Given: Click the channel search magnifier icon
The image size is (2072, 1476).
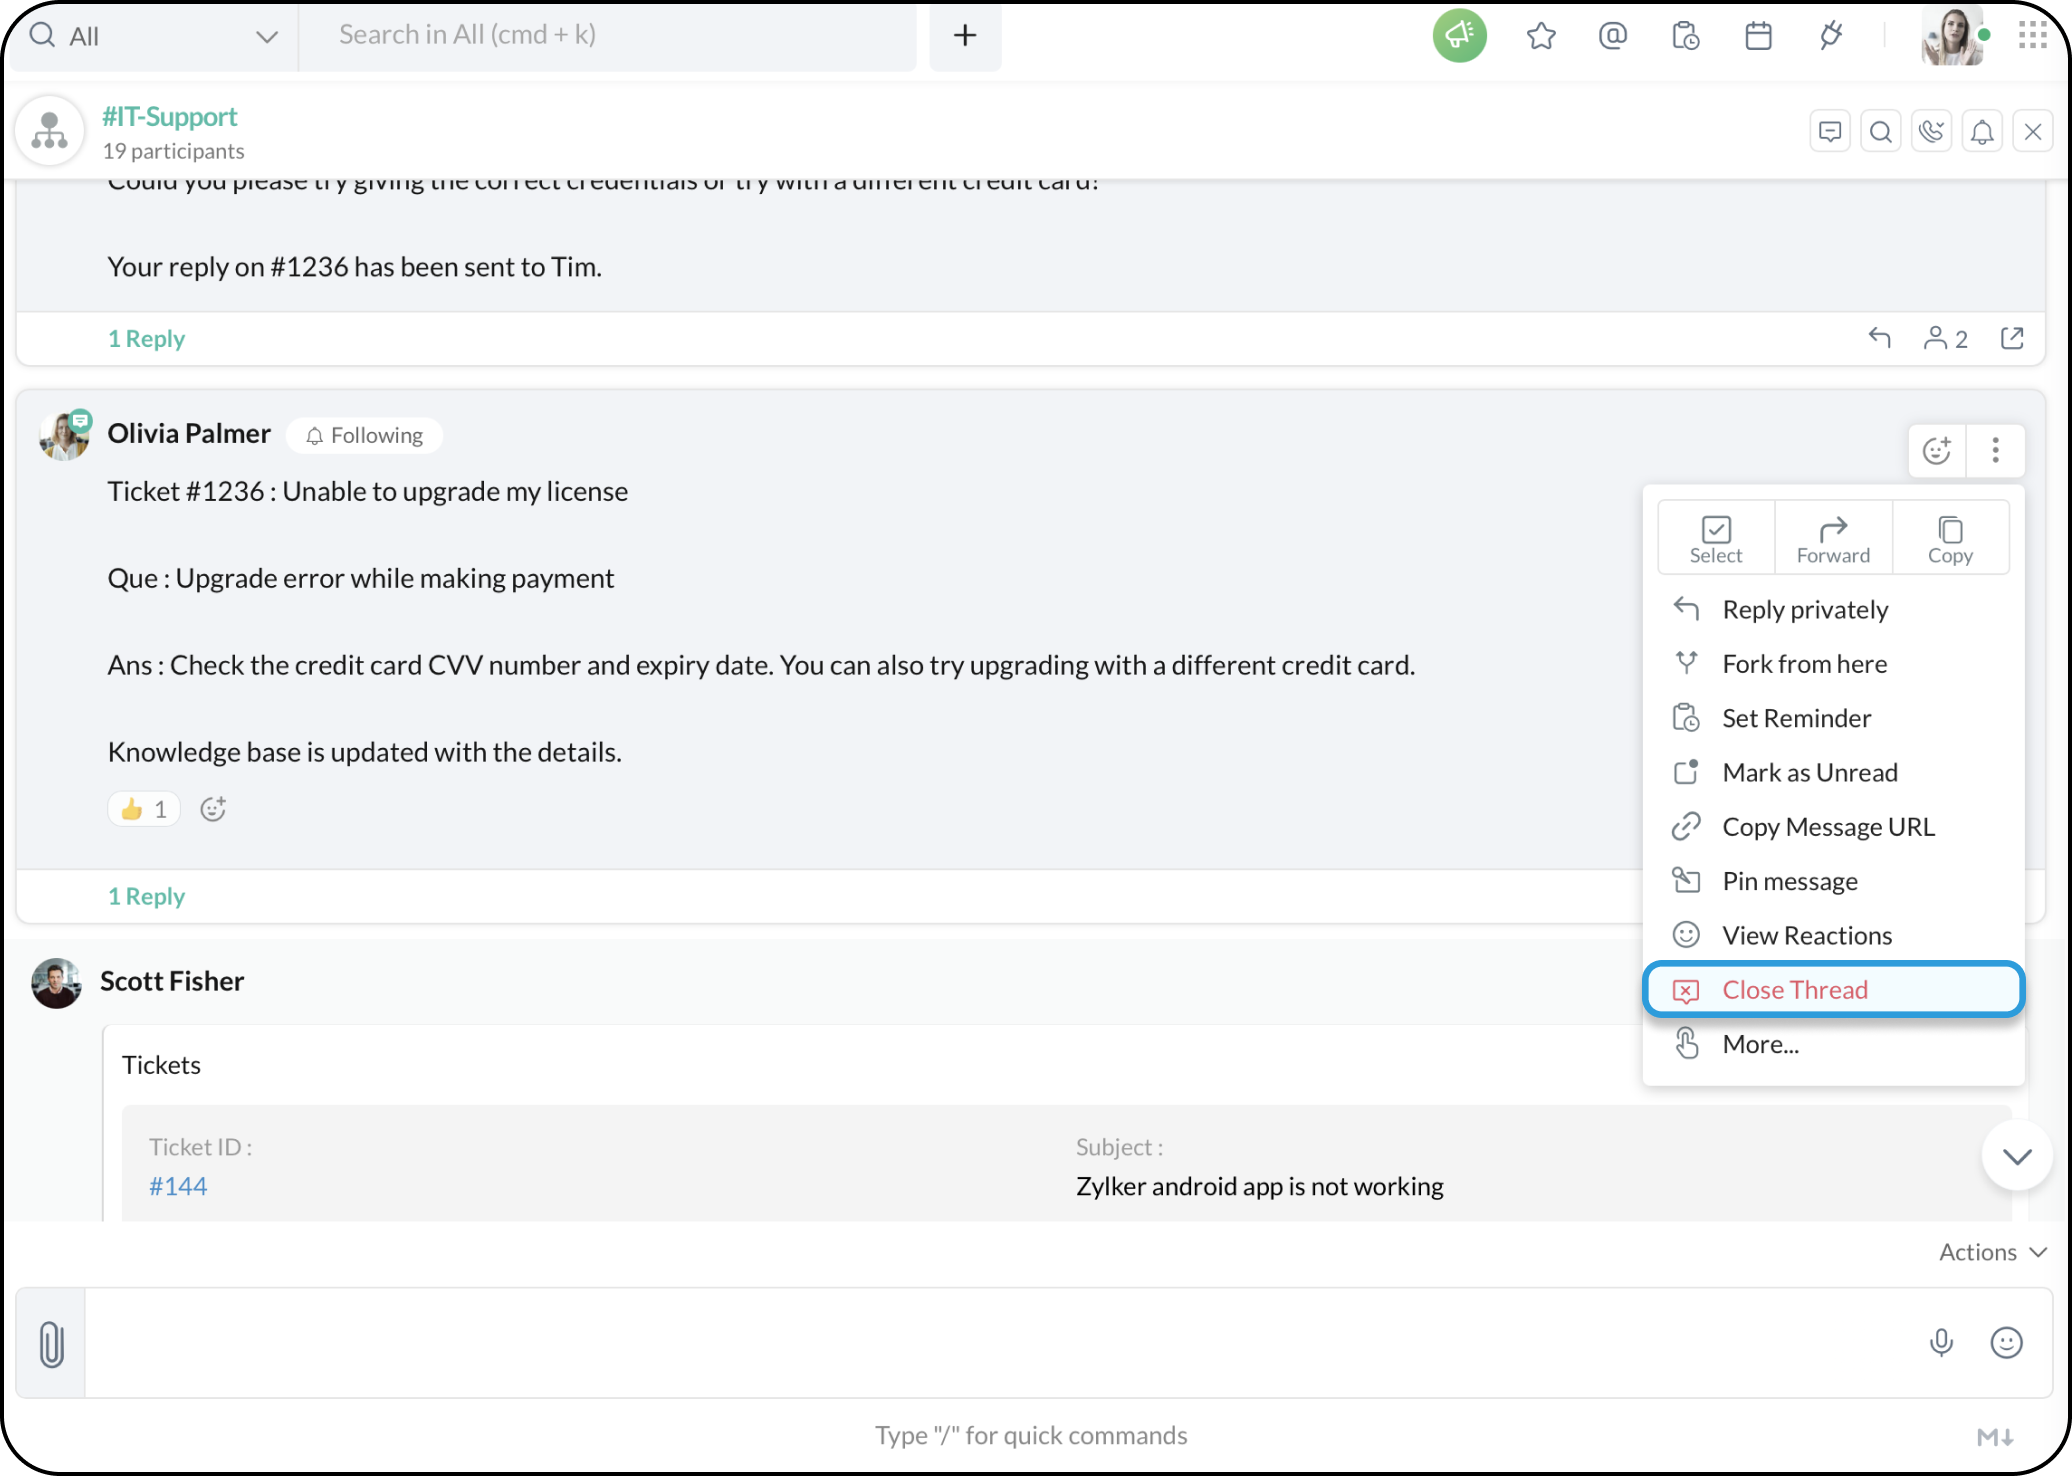Looking at the screenshot, I should tap(1881, 132).
